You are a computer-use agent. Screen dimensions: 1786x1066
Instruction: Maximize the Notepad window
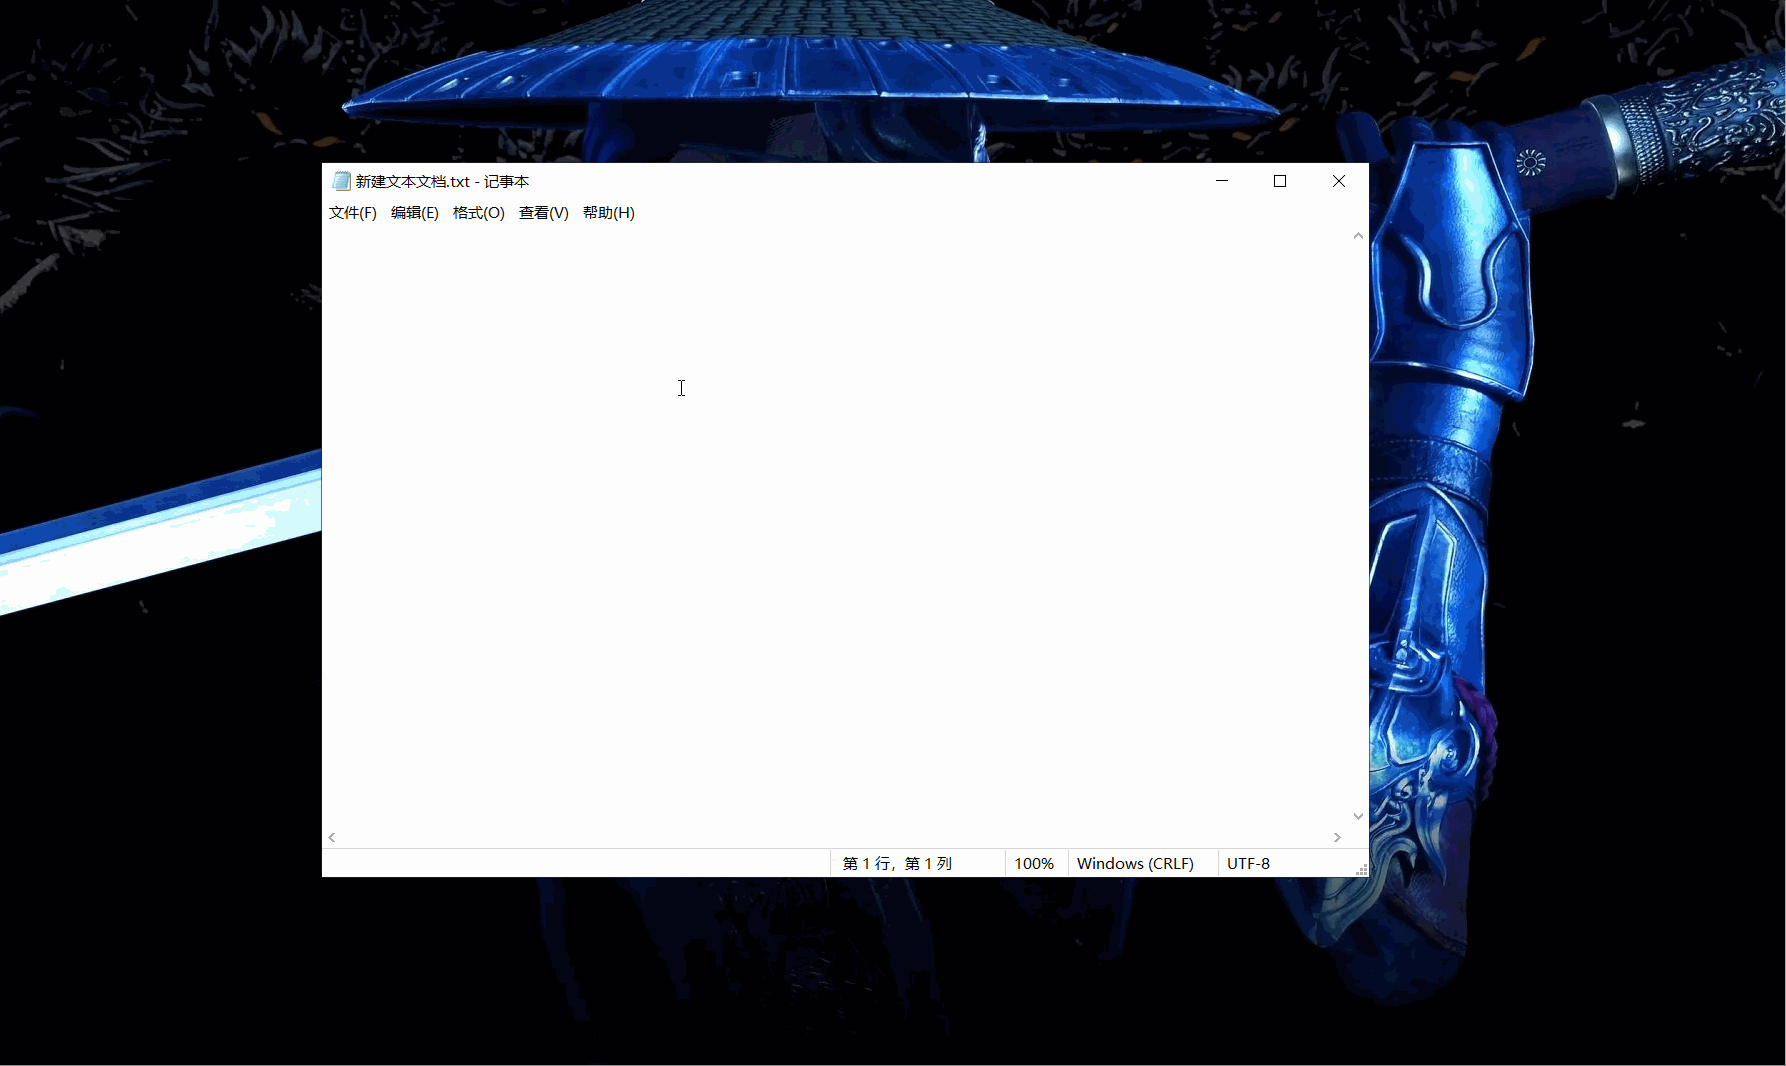click(x=1280, y=181)
